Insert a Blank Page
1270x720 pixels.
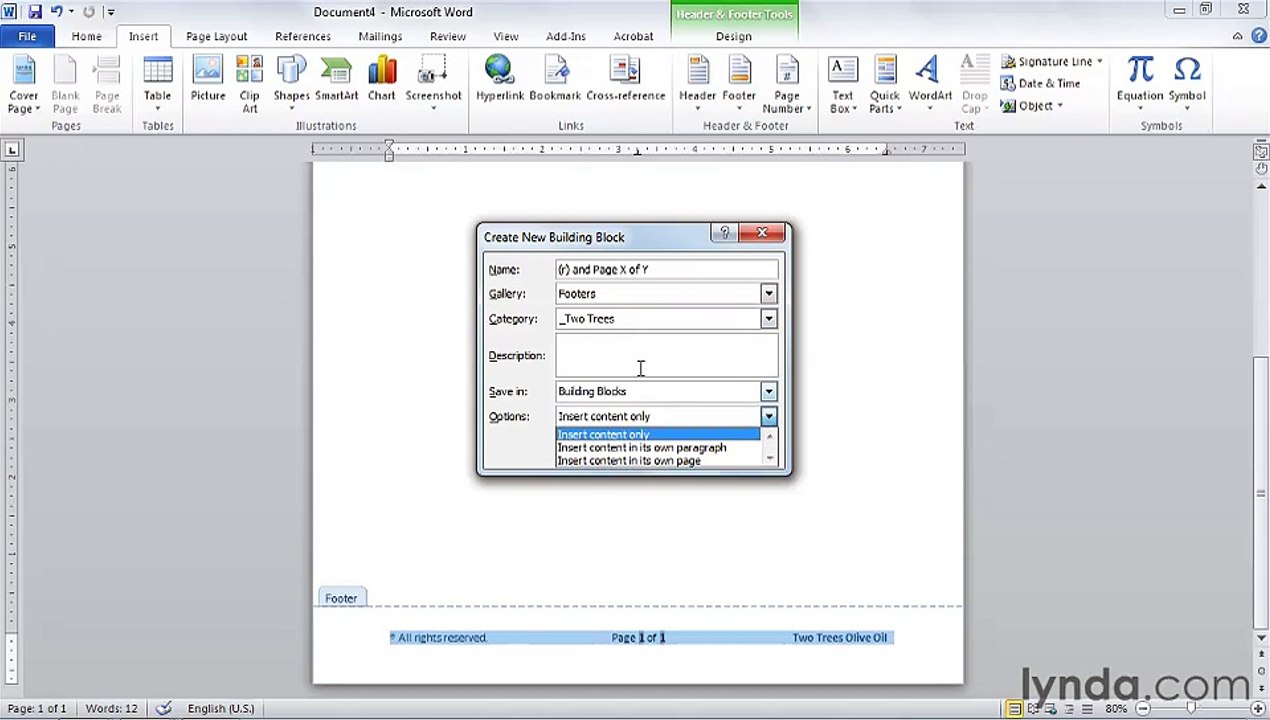pyautogui.click(x=65, y=85)
